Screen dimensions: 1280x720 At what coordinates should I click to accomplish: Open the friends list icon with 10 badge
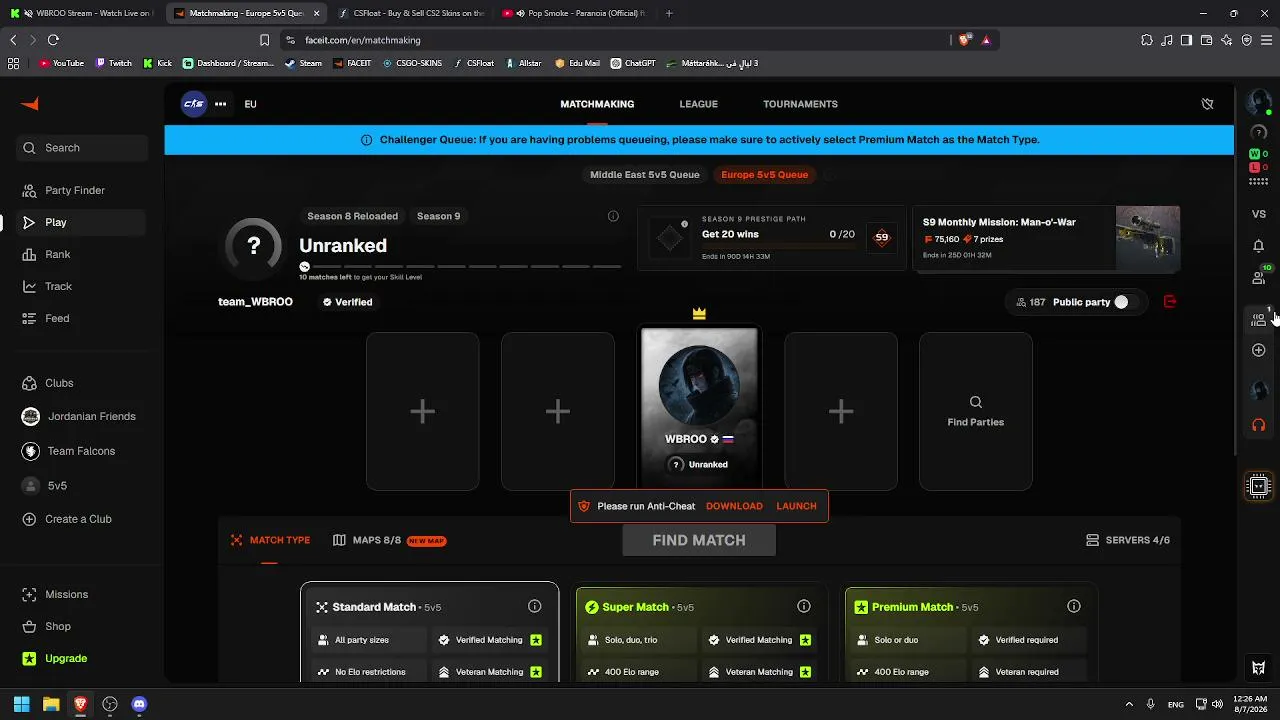coord(1259,277)
